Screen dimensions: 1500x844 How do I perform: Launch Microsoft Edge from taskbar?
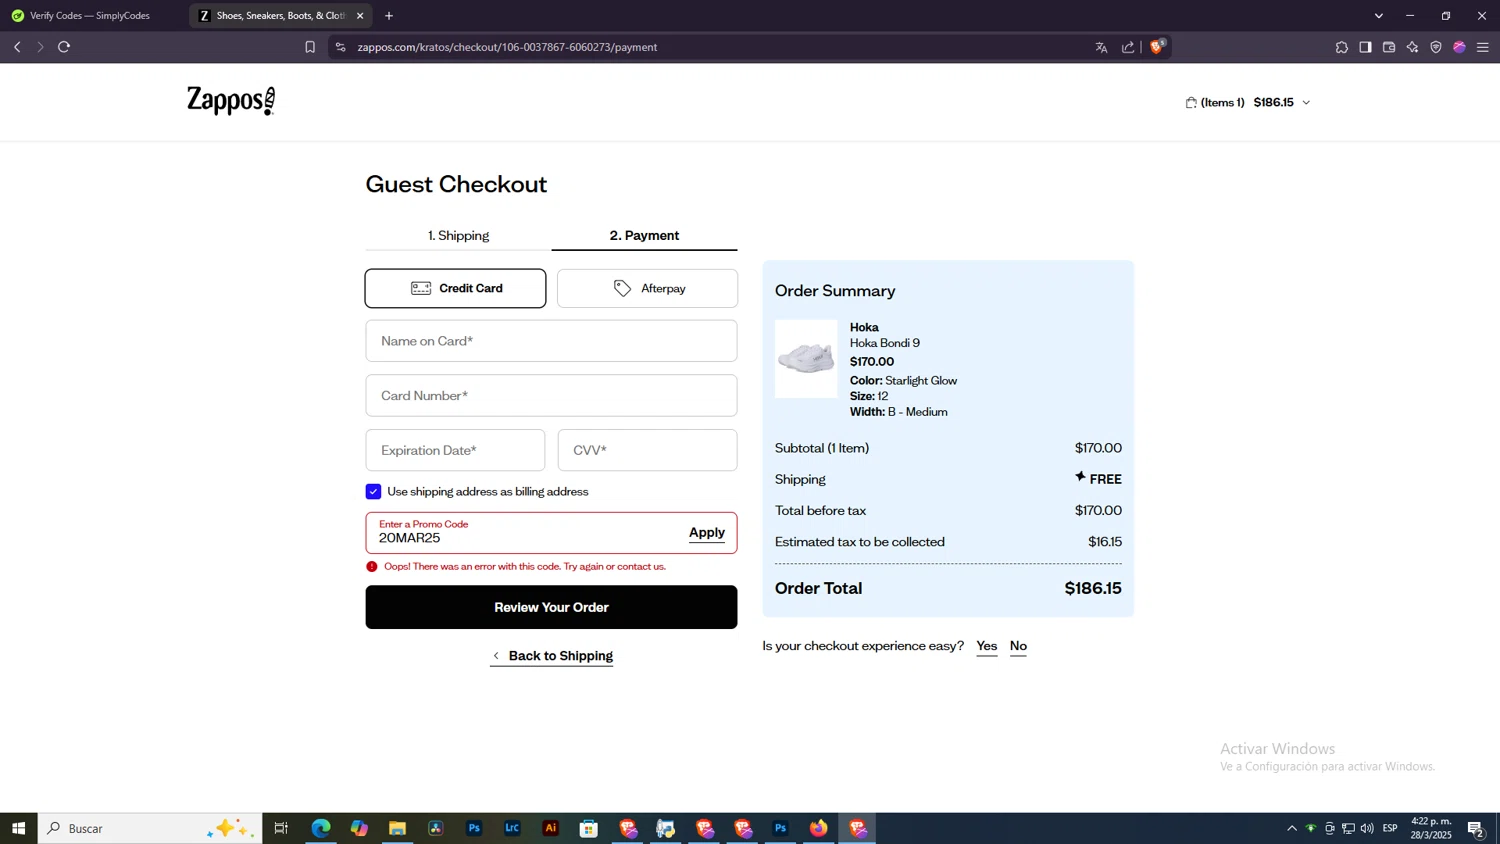point(321,828)
